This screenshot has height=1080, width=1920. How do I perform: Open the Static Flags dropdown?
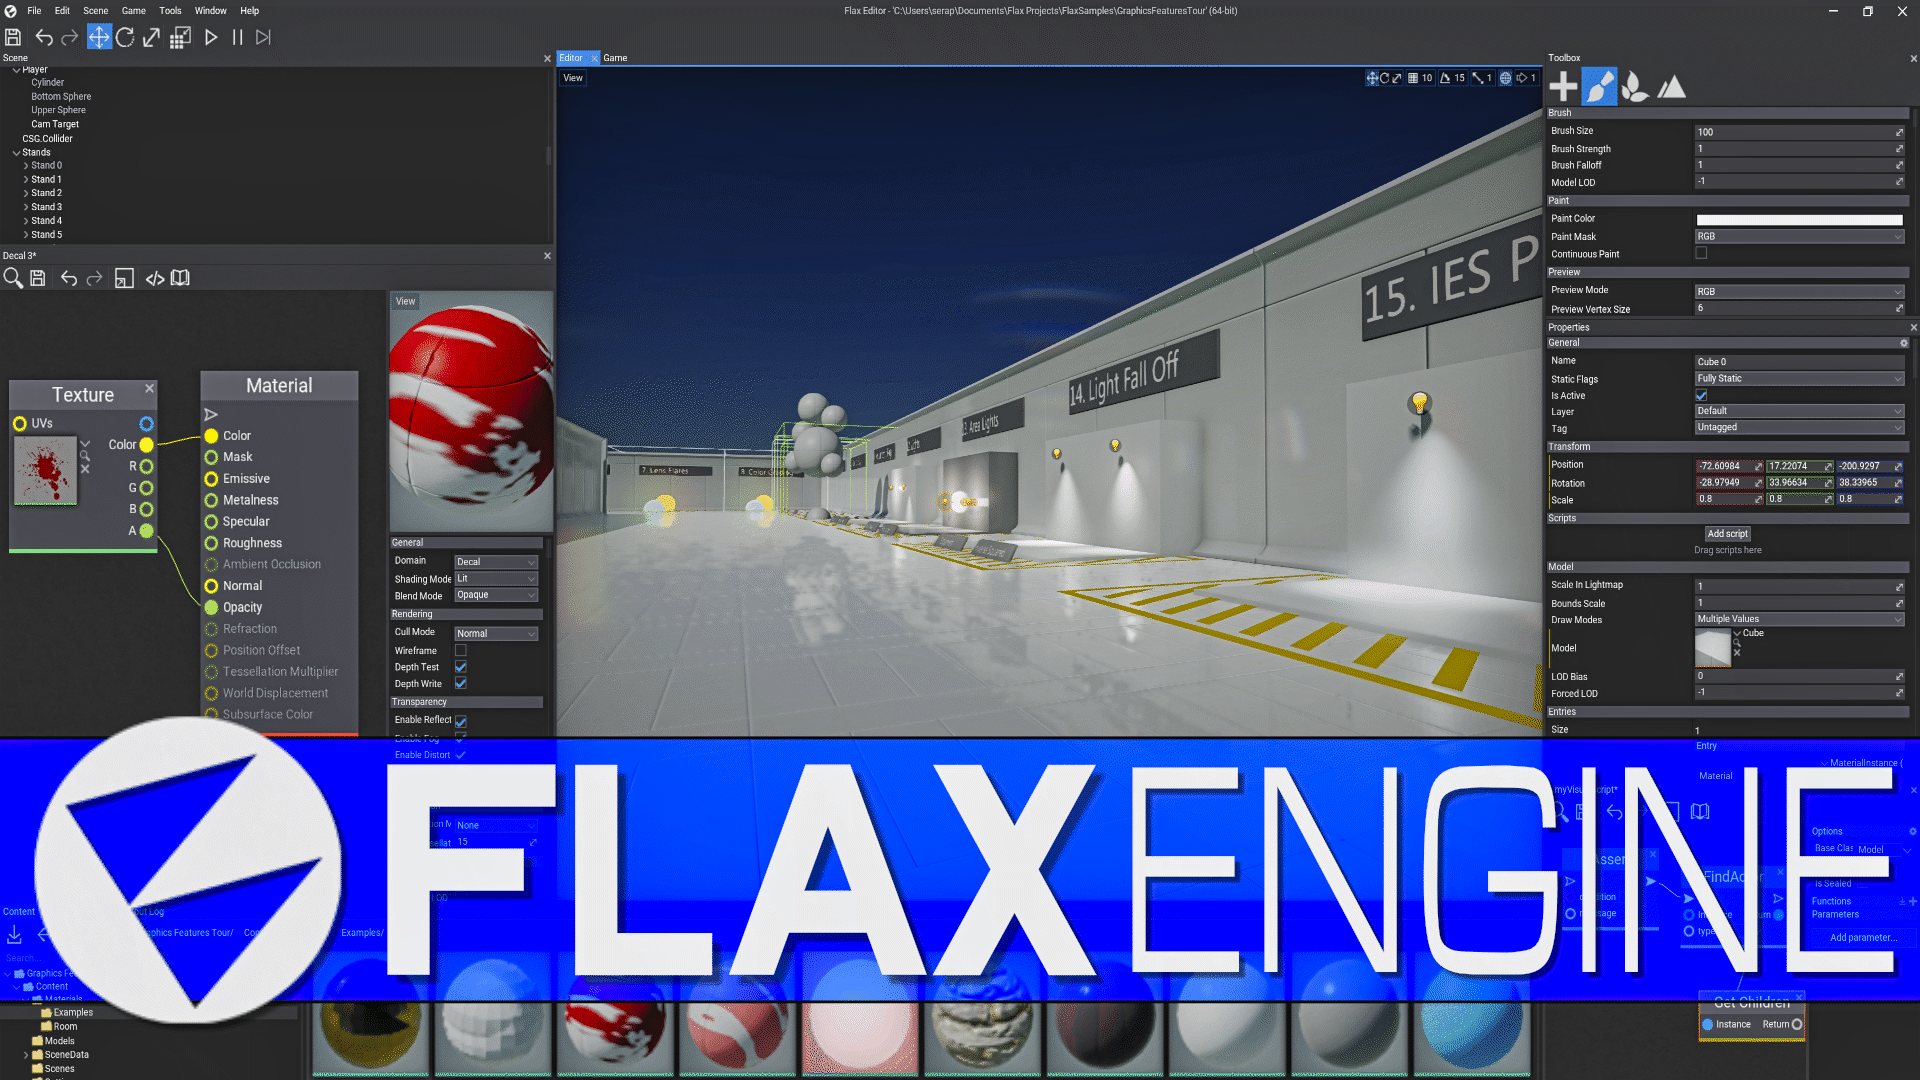[1799, 379]
